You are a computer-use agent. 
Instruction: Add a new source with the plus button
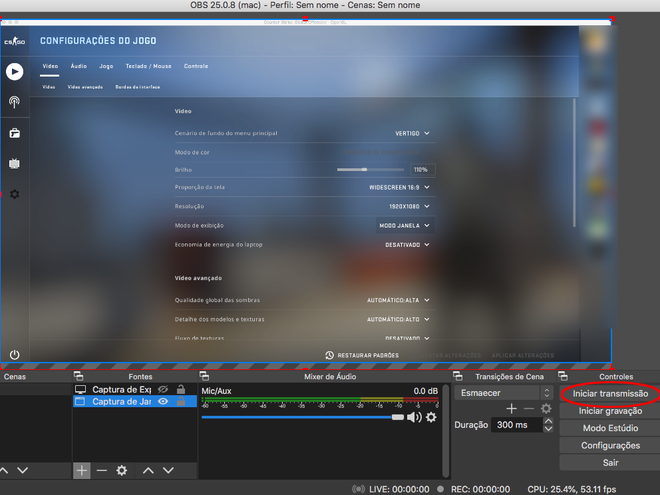click(82, 470)
